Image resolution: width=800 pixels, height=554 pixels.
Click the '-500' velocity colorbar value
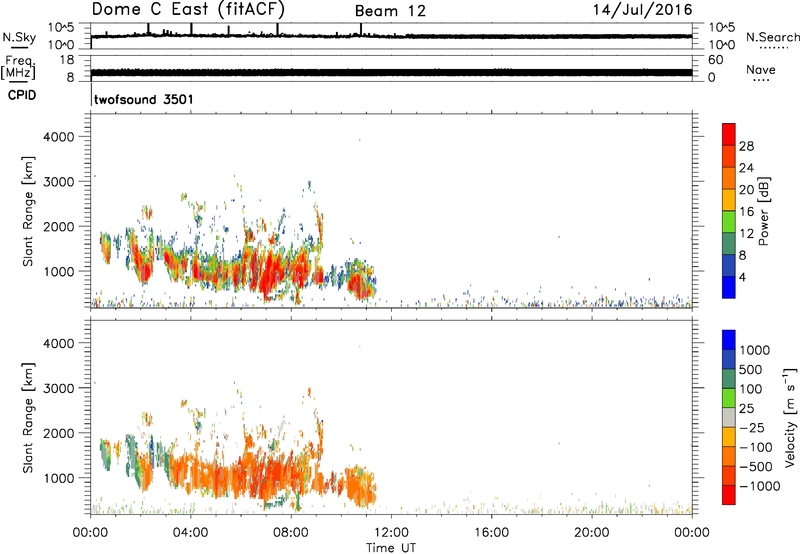(756, 467)
